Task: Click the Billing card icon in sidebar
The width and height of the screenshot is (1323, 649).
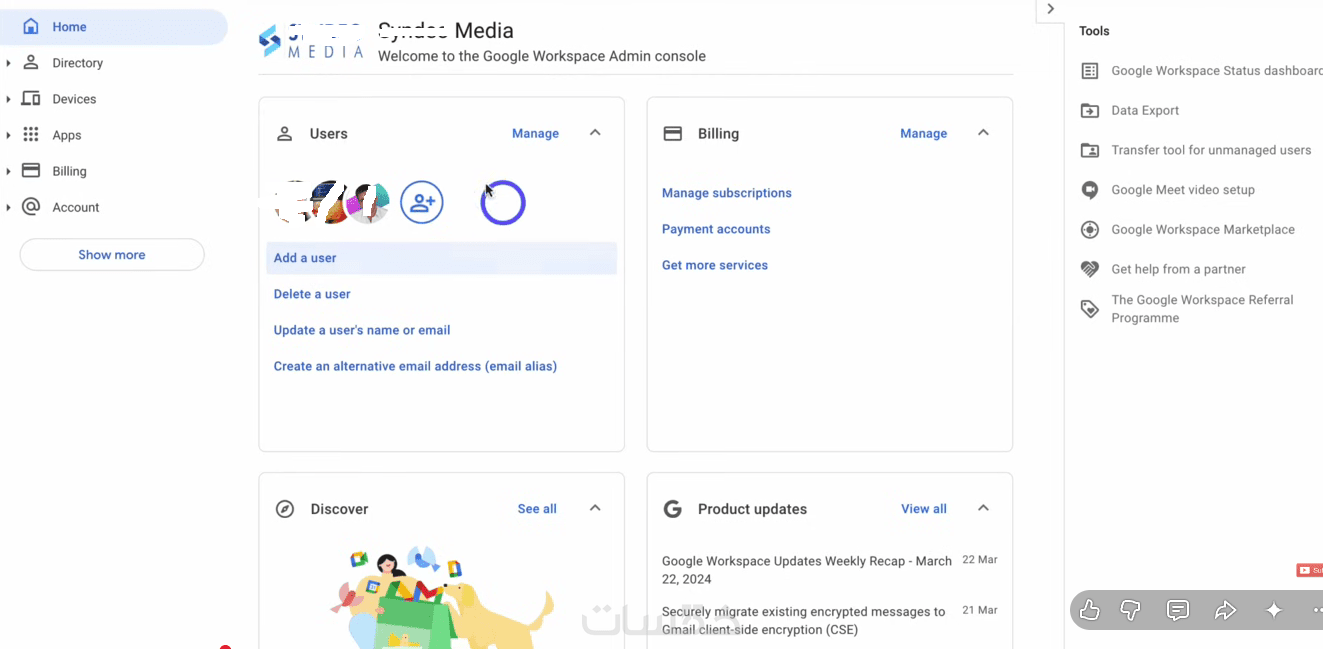Action: click(31, 170)
